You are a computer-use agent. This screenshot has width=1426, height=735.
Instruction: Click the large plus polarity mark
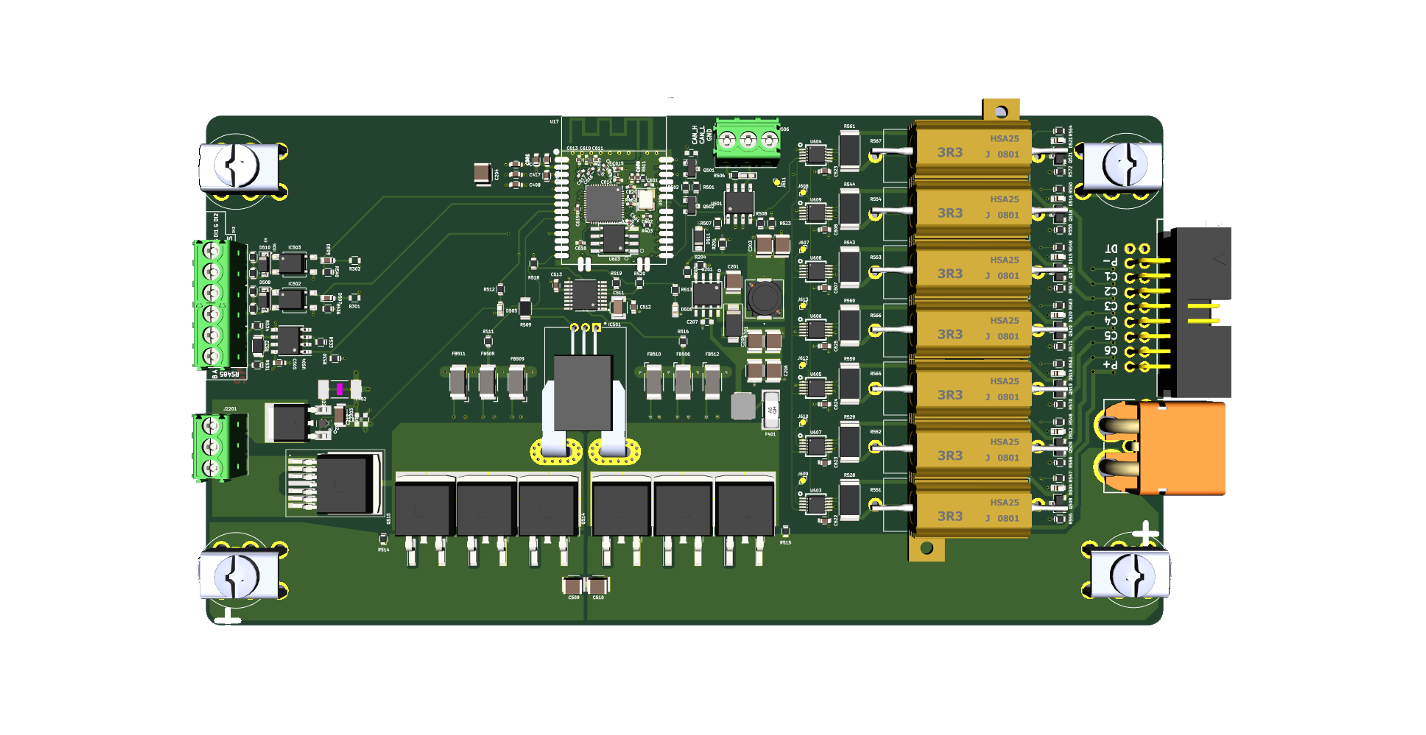pos(1146,534)
